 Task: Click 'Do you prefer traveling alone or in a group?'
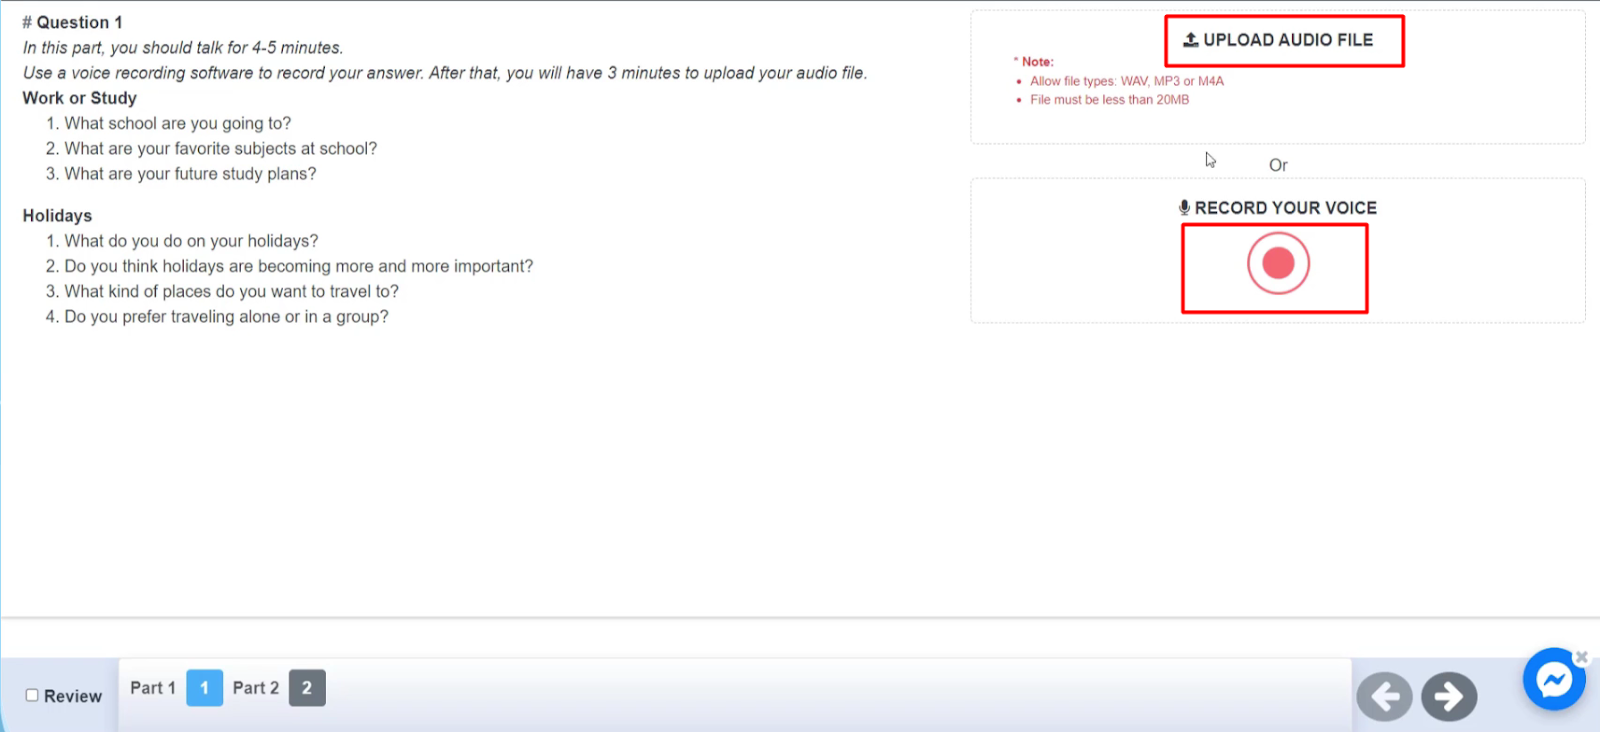226,317
